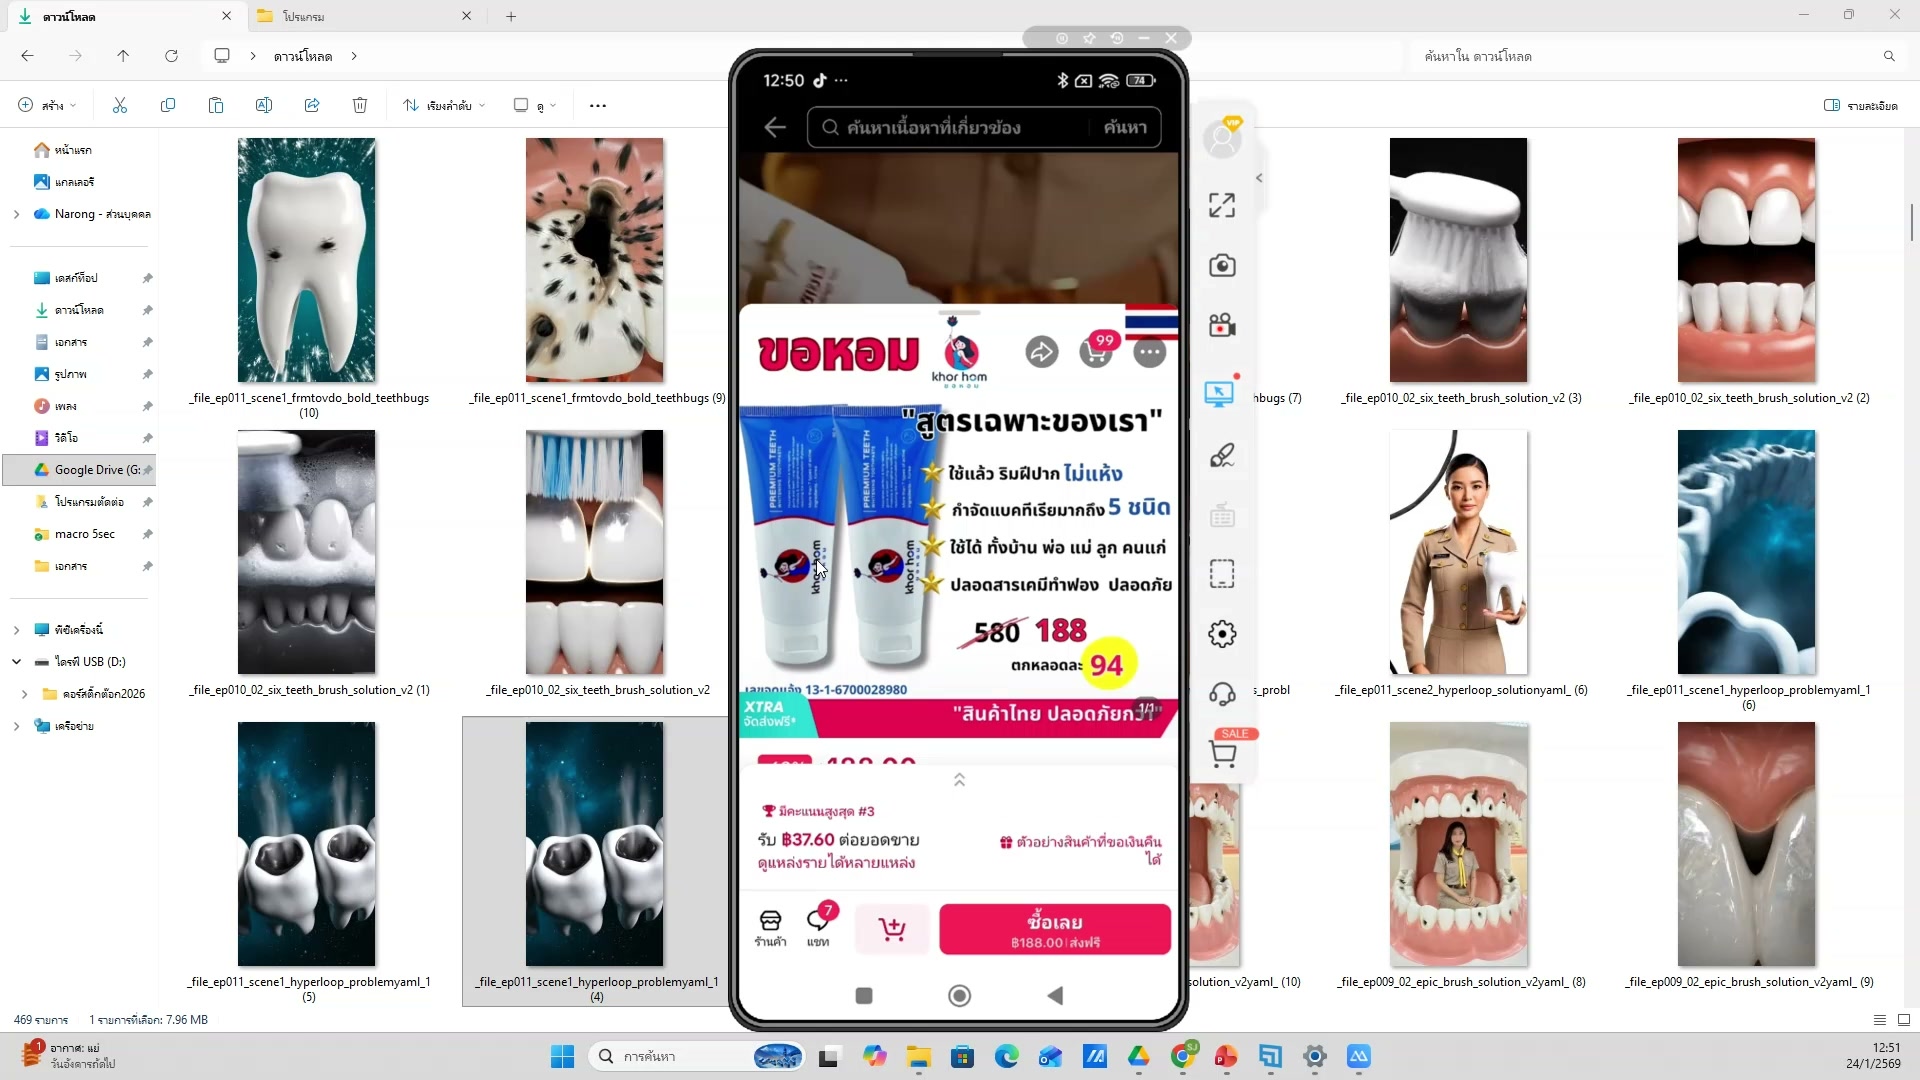Open the เรียงลำดับ sort dropdown
Image resolution: width=1920 pixels, height=1080 pixels.
click(x=443, y=105)
